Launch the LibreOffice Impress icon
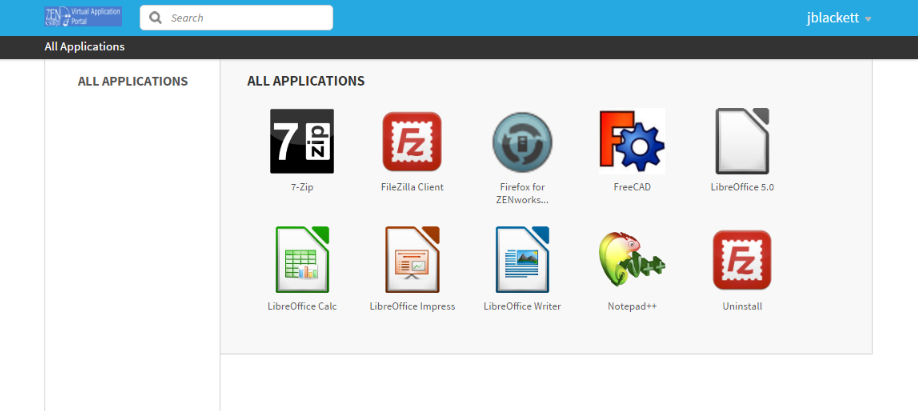 (x=412, y=259)
